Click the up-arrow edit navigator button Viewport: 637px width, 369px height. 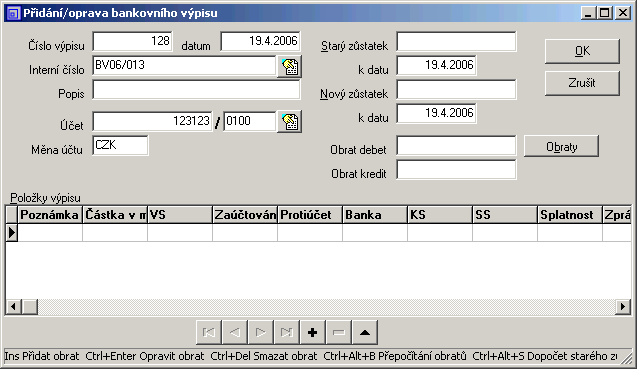(x=365, y=333)
